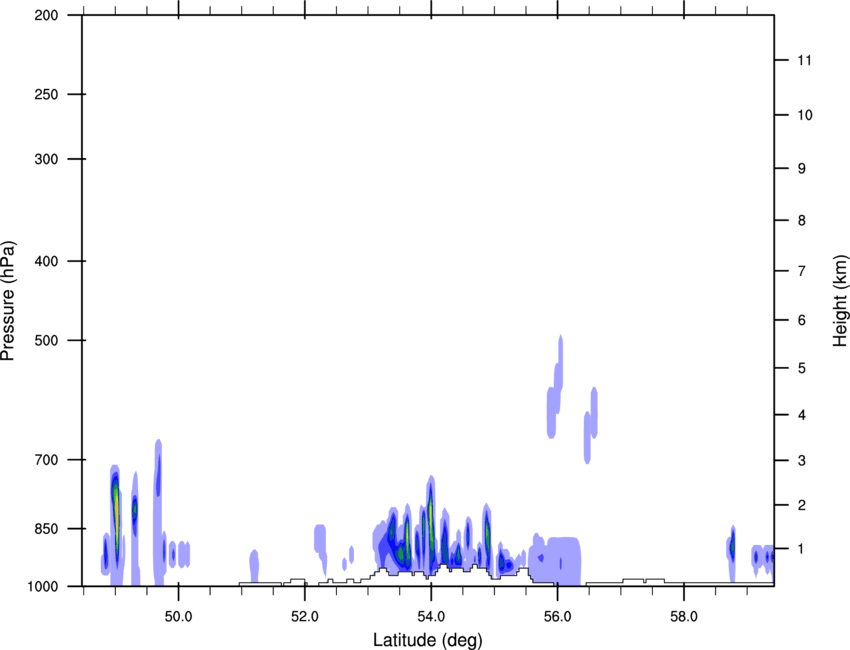Select the 250 pressure tick label
This screenshot has width=850, height=650.
pyautogui.click(x=46, y=95)
